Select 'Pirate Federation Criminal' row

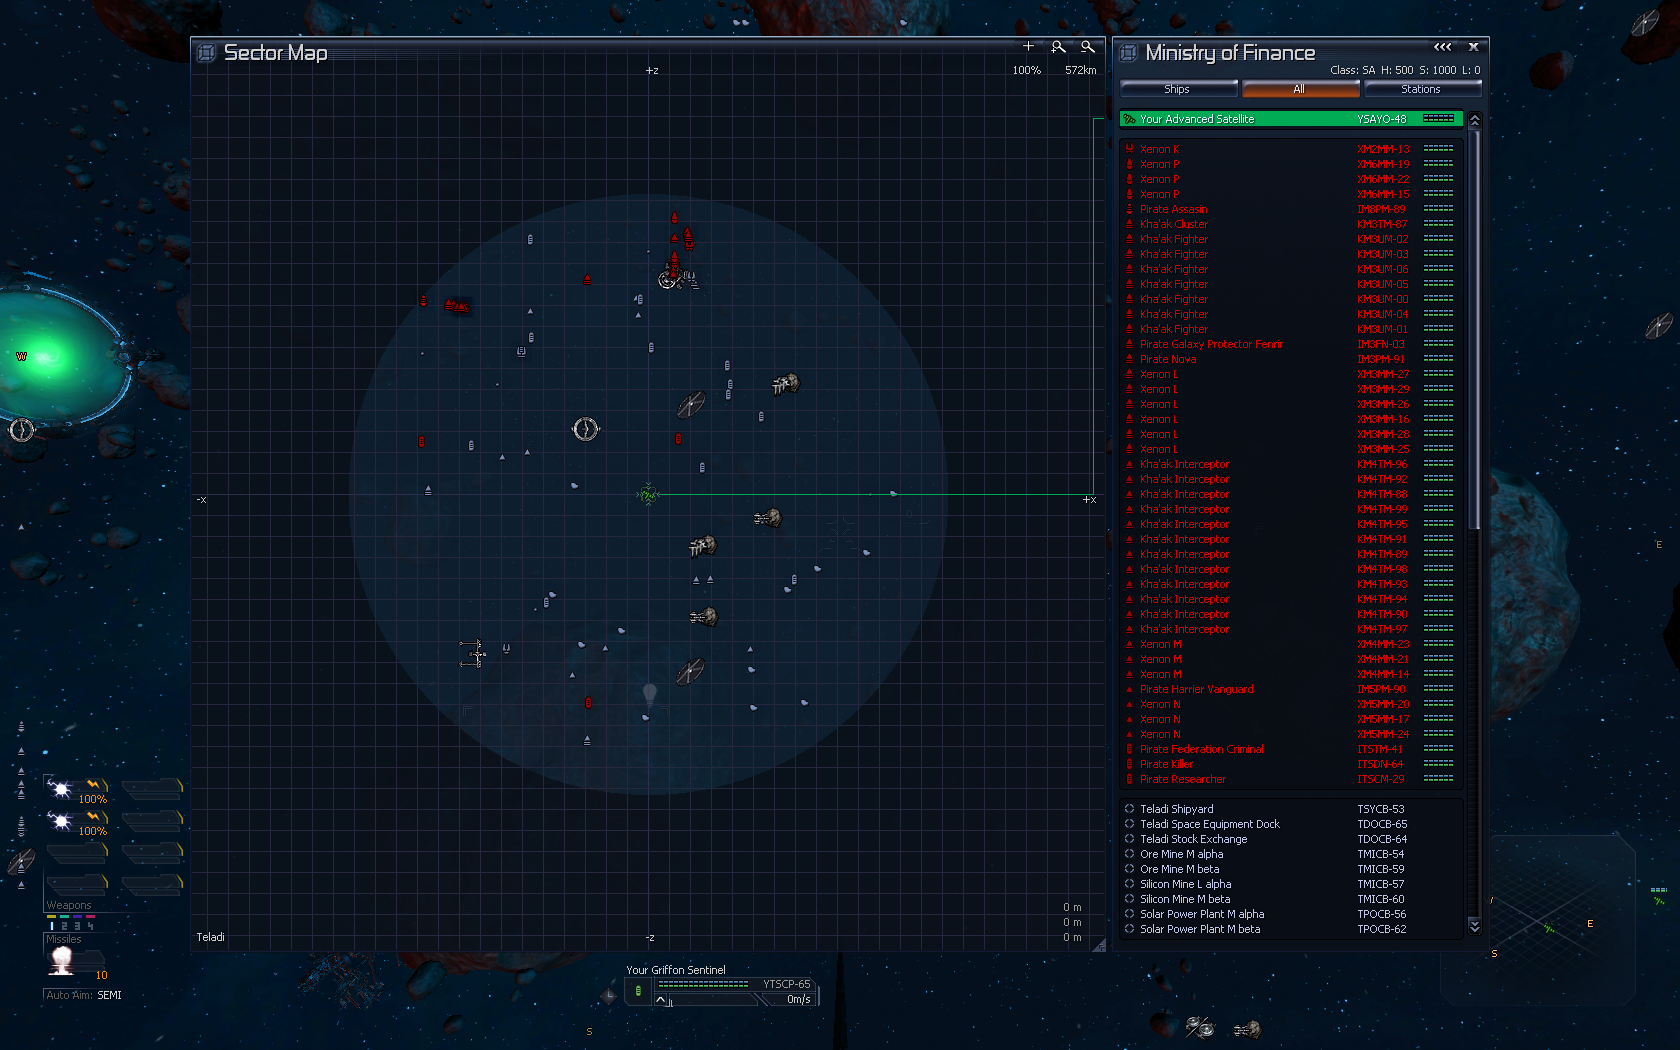[1291, 749]
